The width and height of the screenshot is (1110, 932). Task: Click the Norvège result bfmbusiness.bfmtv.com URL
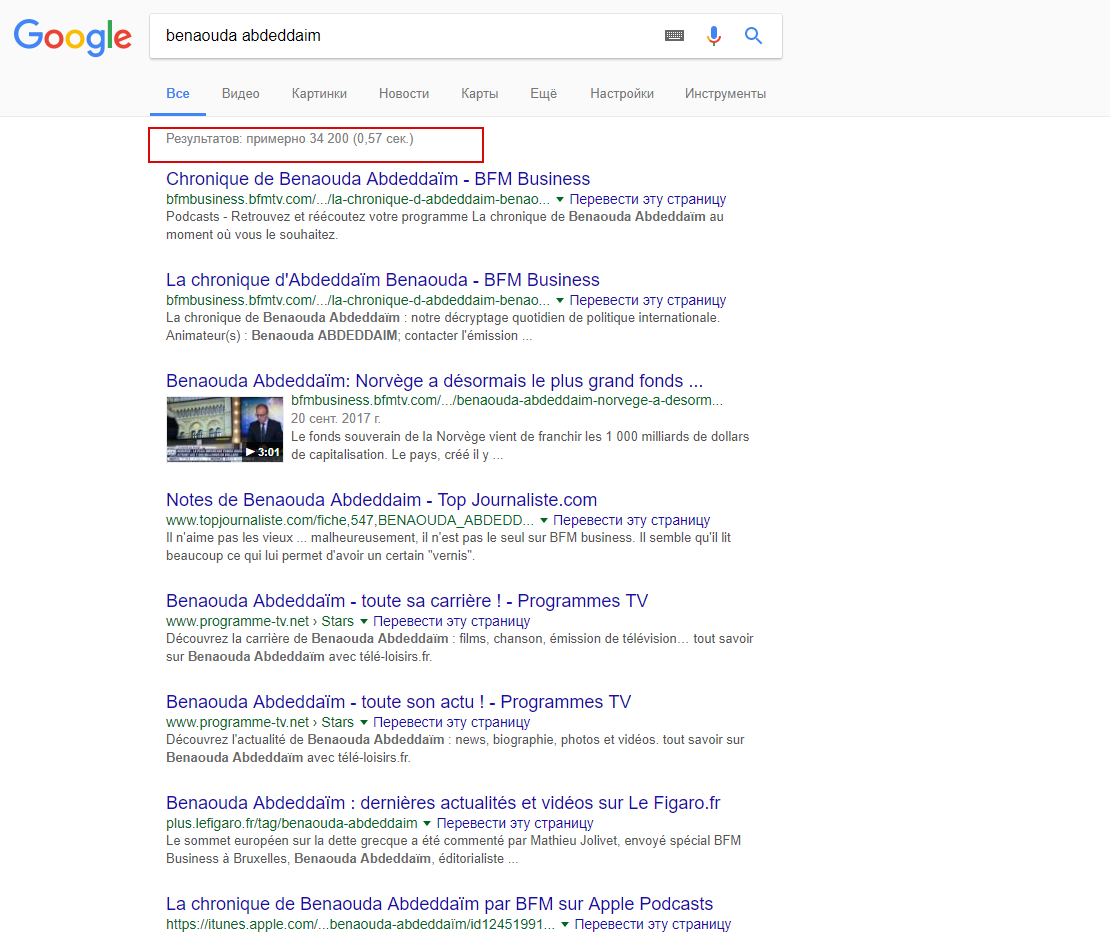(507, 401)
